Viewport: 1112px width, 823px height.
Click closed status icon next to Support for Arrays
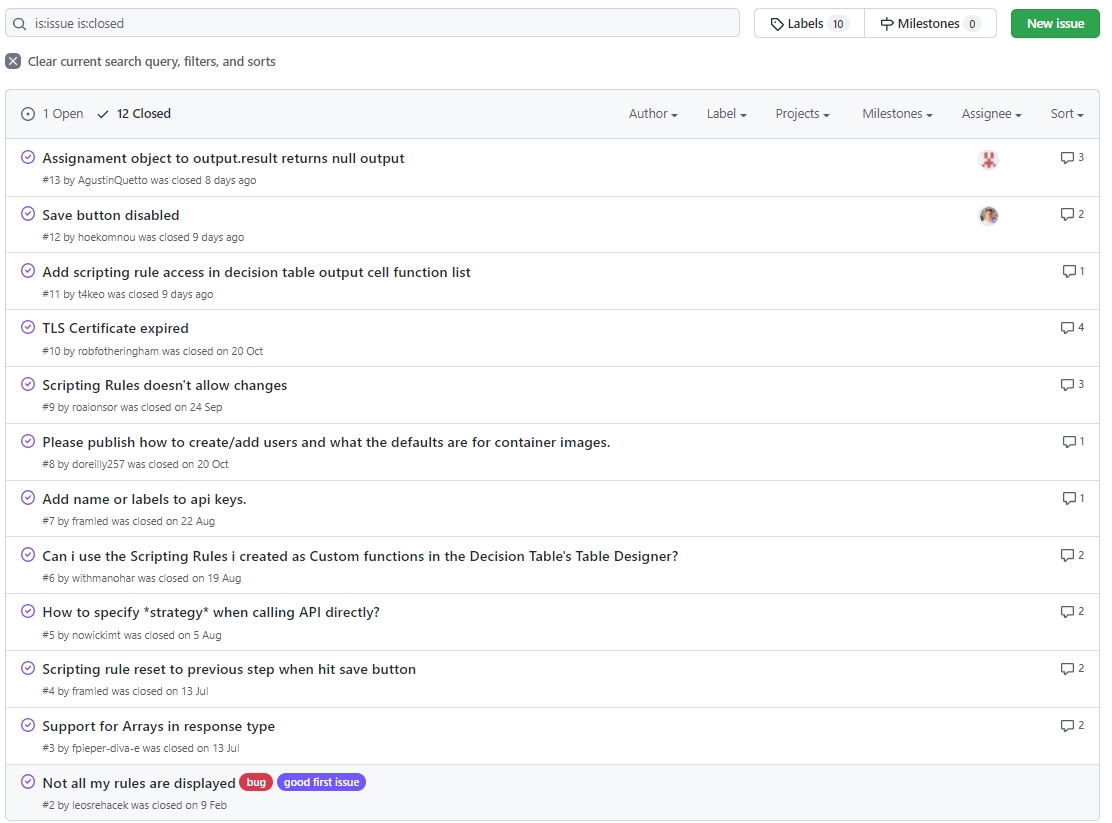tap(28, 725)
